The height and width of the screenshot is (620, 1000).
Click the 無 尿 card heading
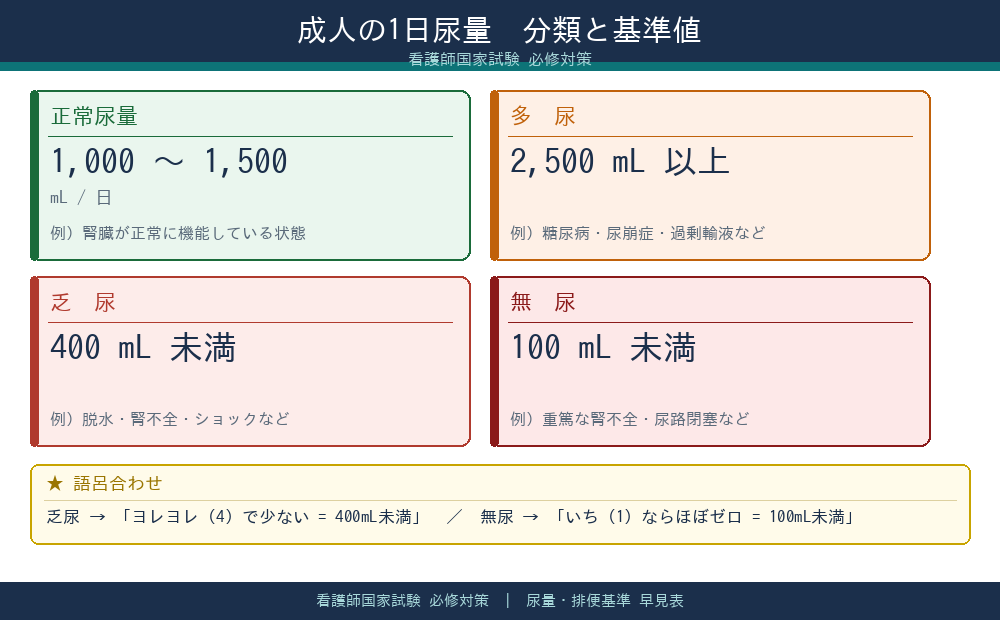coord(543,302)
